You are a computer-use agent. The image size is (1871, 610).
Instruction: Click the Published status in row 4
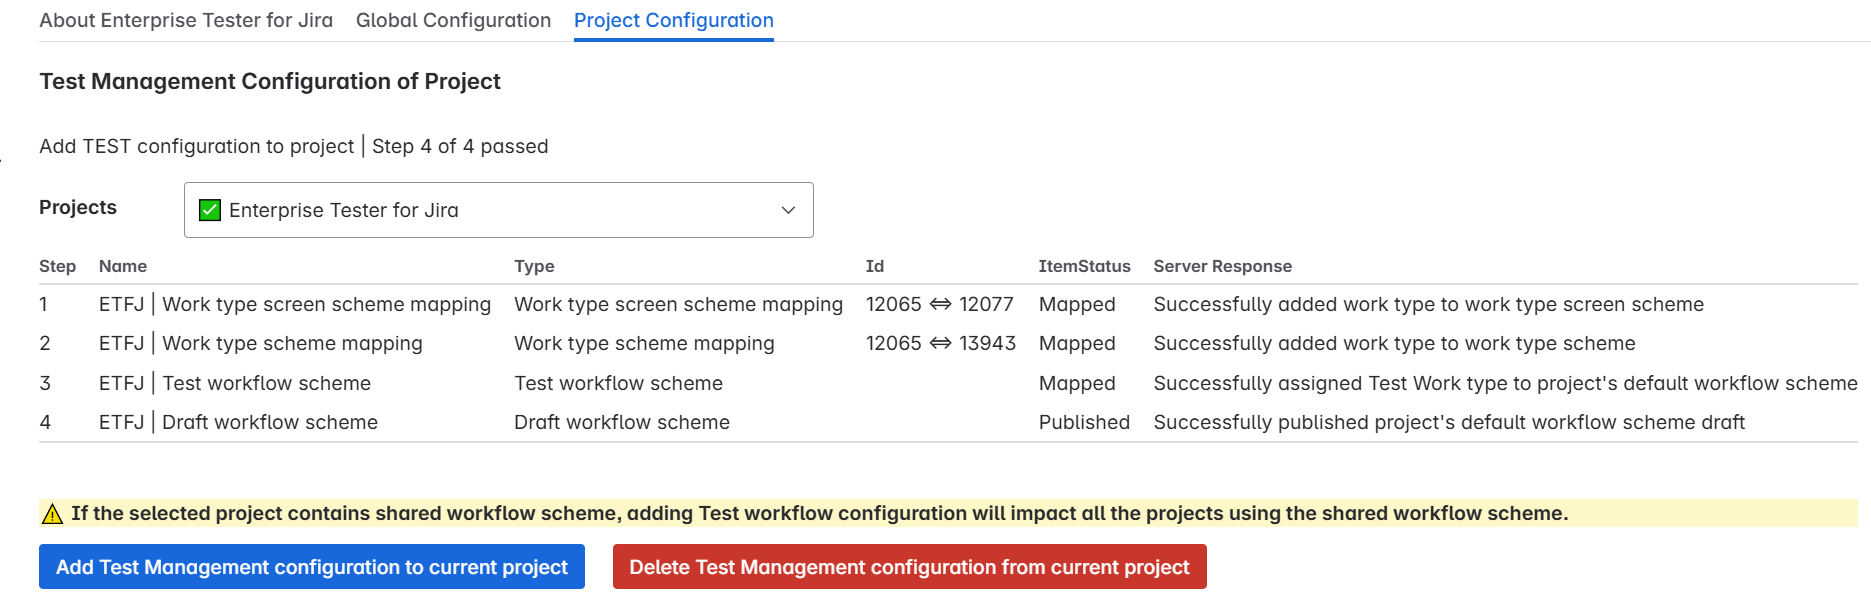pyautogui.click(x=1084, y=422)
